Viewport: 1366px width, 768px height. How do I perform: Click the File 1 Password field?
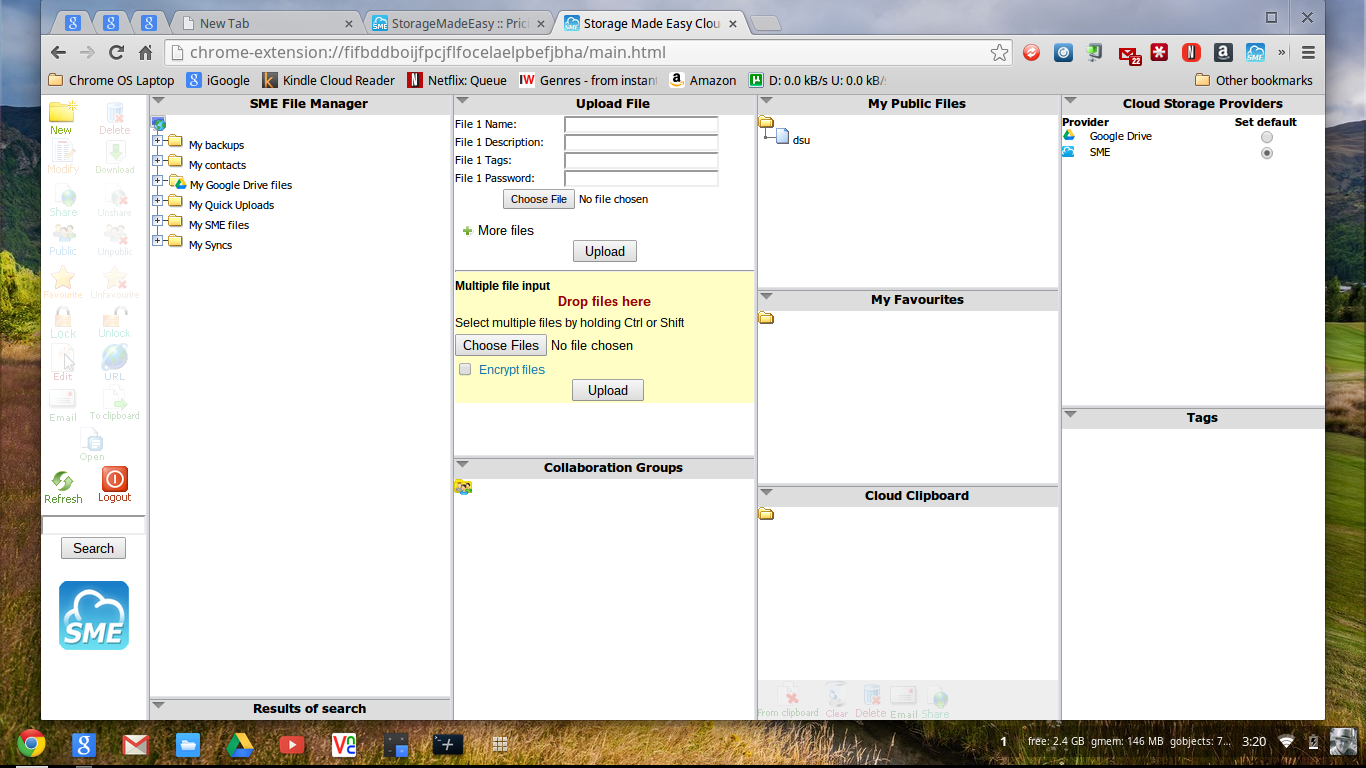click(641, 179)
